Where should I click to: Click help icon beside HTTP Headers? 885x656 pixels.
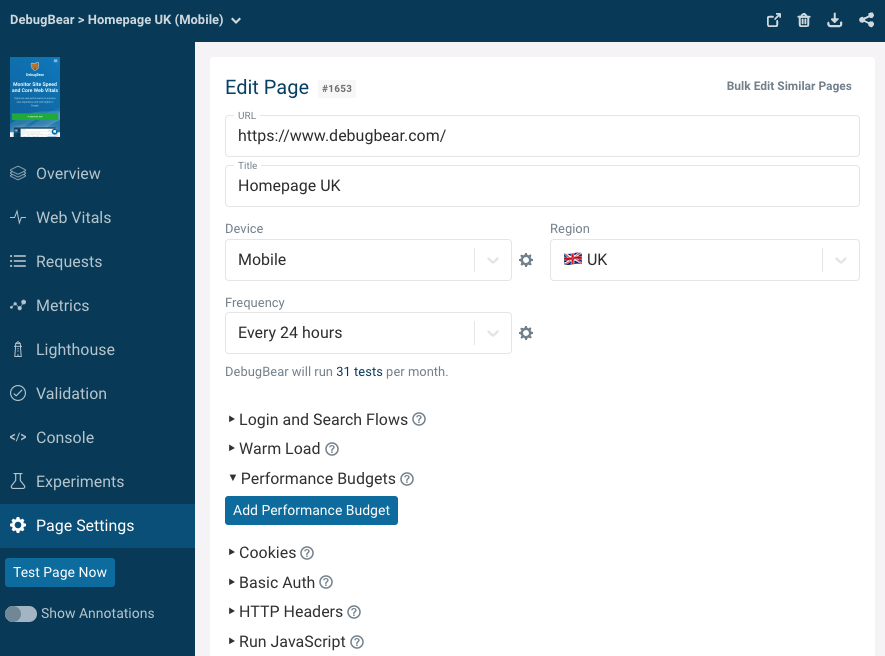[354, 612]
